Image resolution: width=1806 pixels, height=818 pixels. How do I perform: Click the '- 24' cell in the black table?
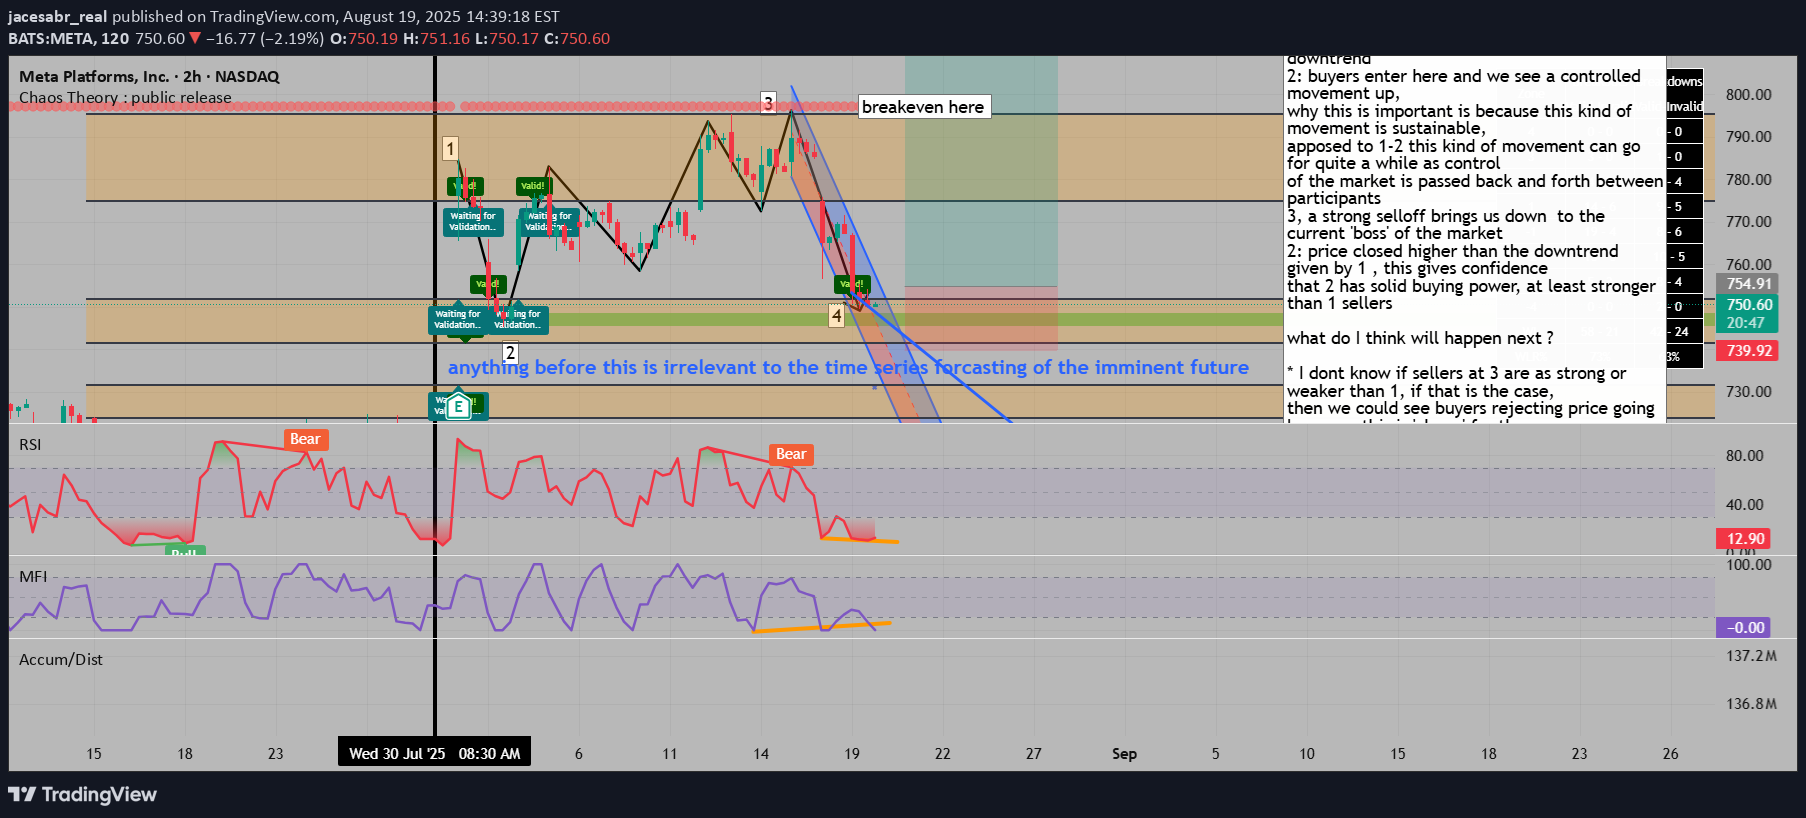click(1685, 332)
